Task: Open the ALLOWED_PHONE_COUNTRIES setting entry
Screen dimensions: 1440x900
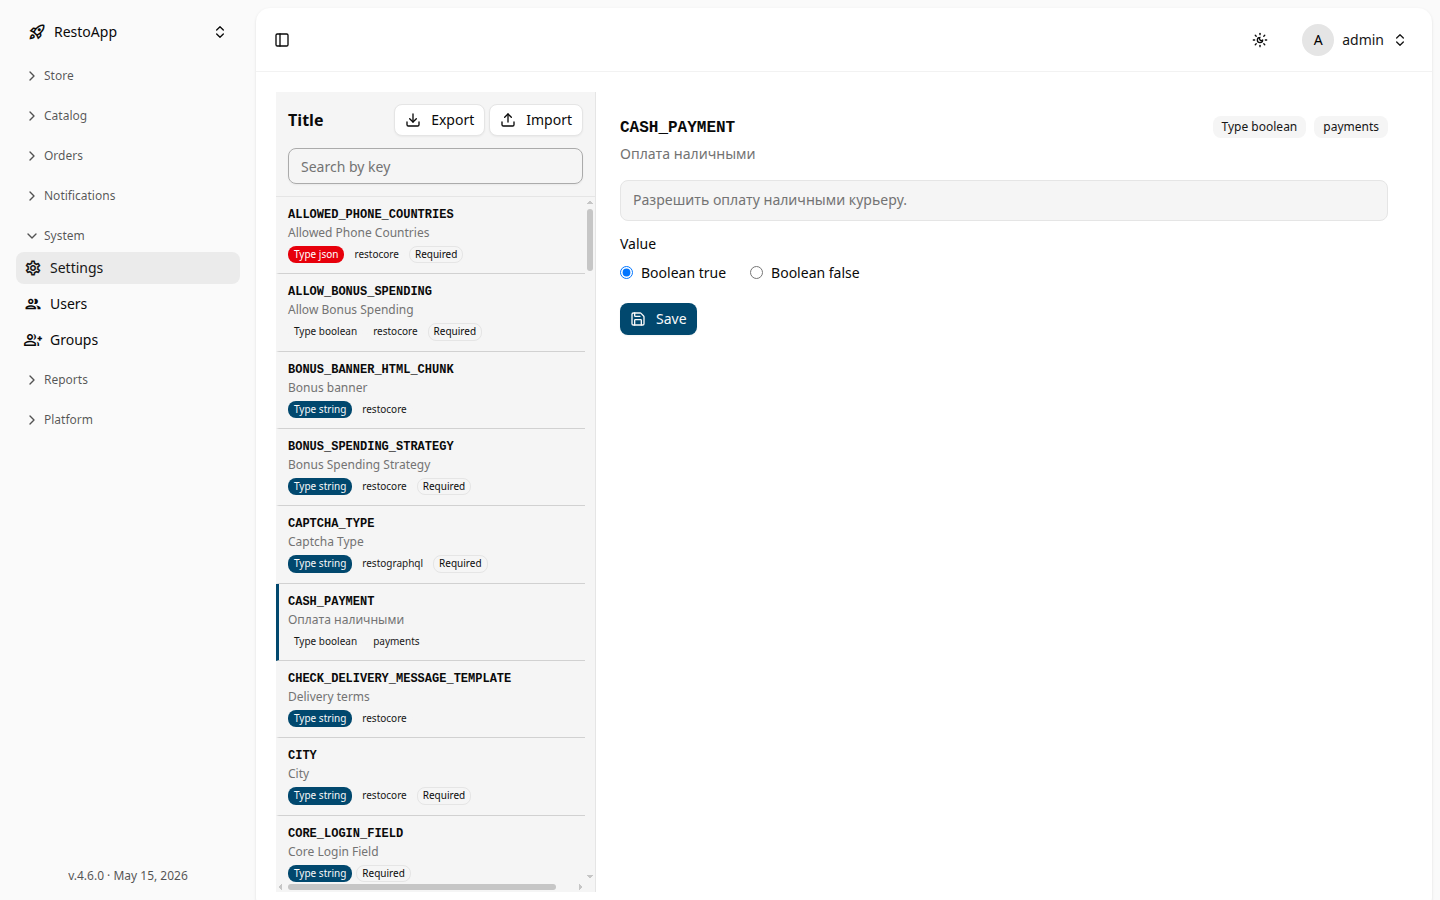Action: (431, 235)
